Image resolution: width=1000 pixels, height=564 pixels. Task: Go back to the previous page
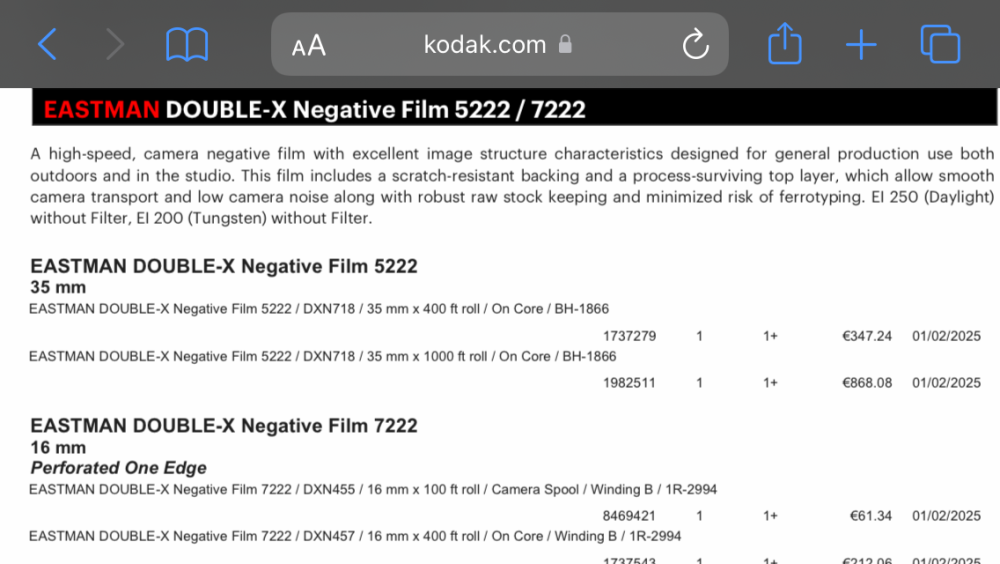coord(48,45)
